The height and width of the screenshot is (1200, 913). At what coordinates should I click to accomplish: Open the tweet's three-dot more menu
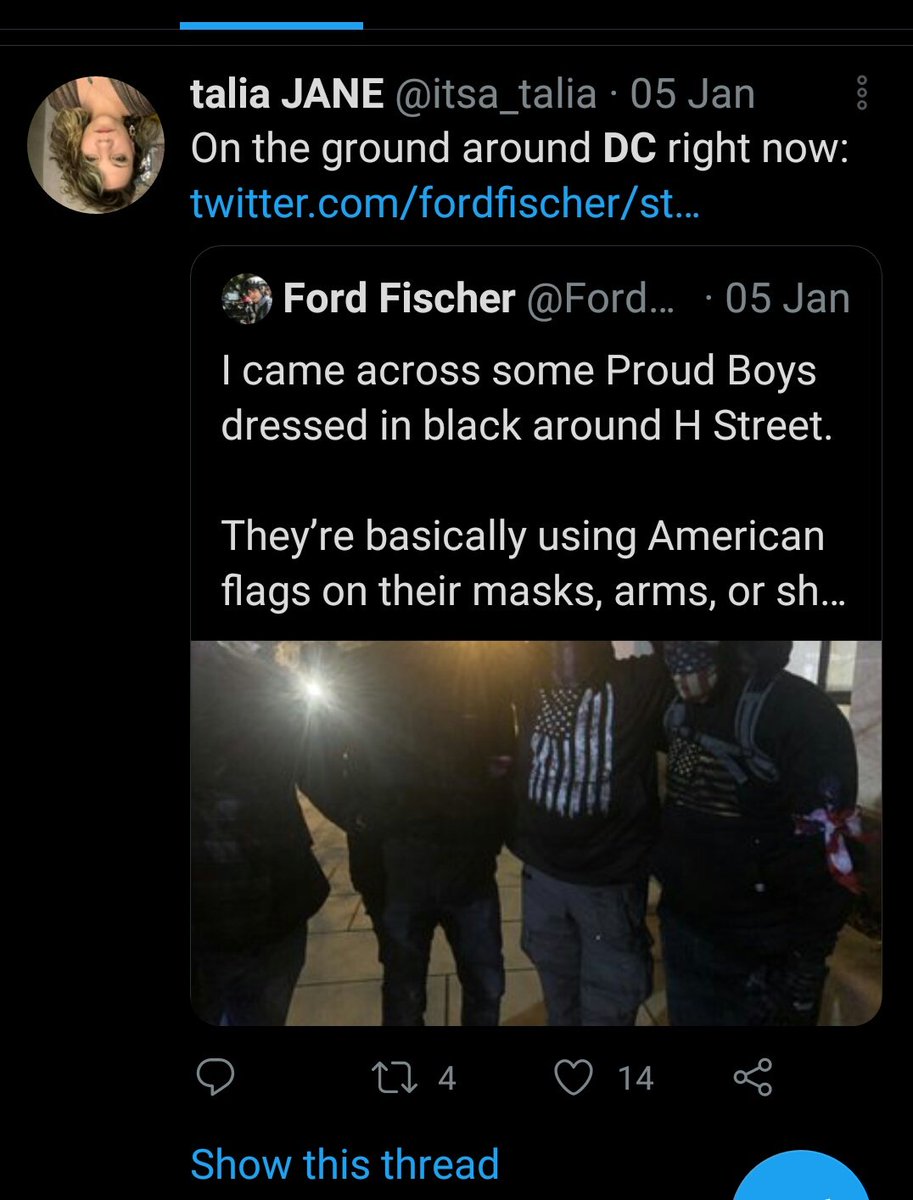pos(862,93)
